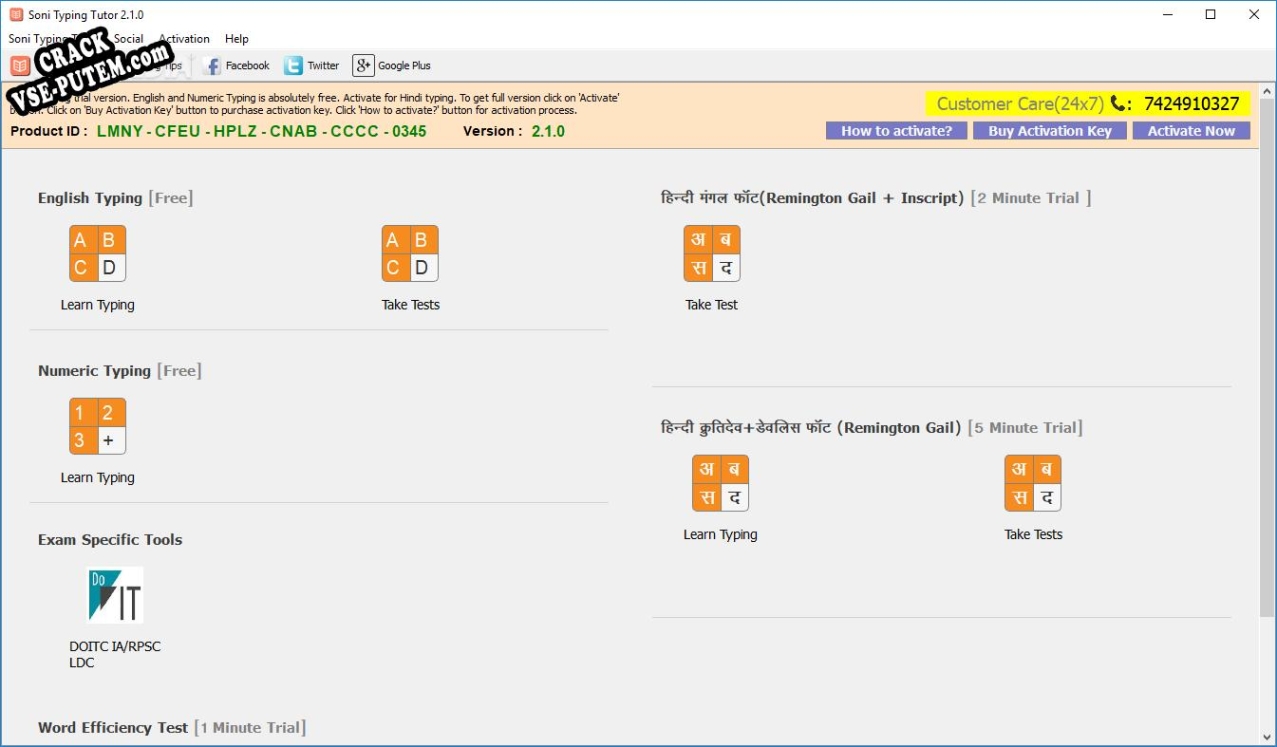Image resolution: width=1277 pixels, height=747 pixels.
Task: Start Hindi Mangal font Take Test
Action: tap(712, 254)
